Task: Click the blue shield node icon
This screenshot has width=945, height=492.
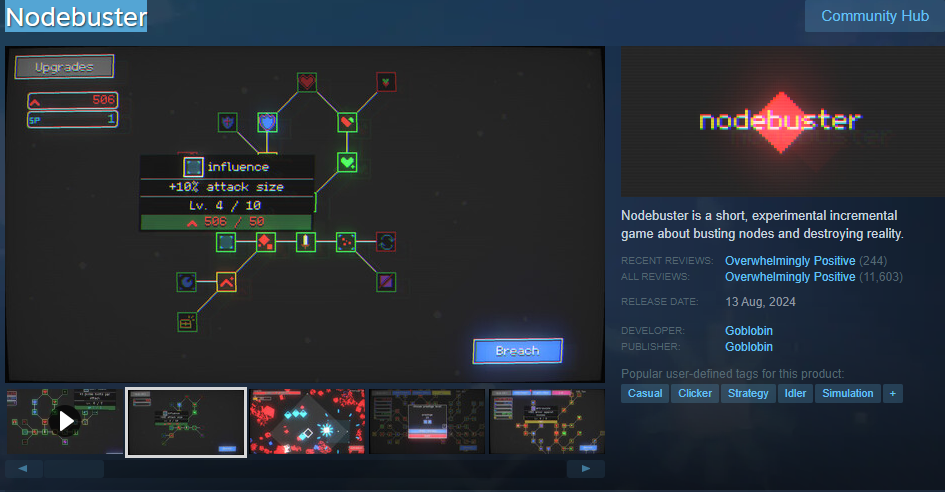Action: click(267, 122)
